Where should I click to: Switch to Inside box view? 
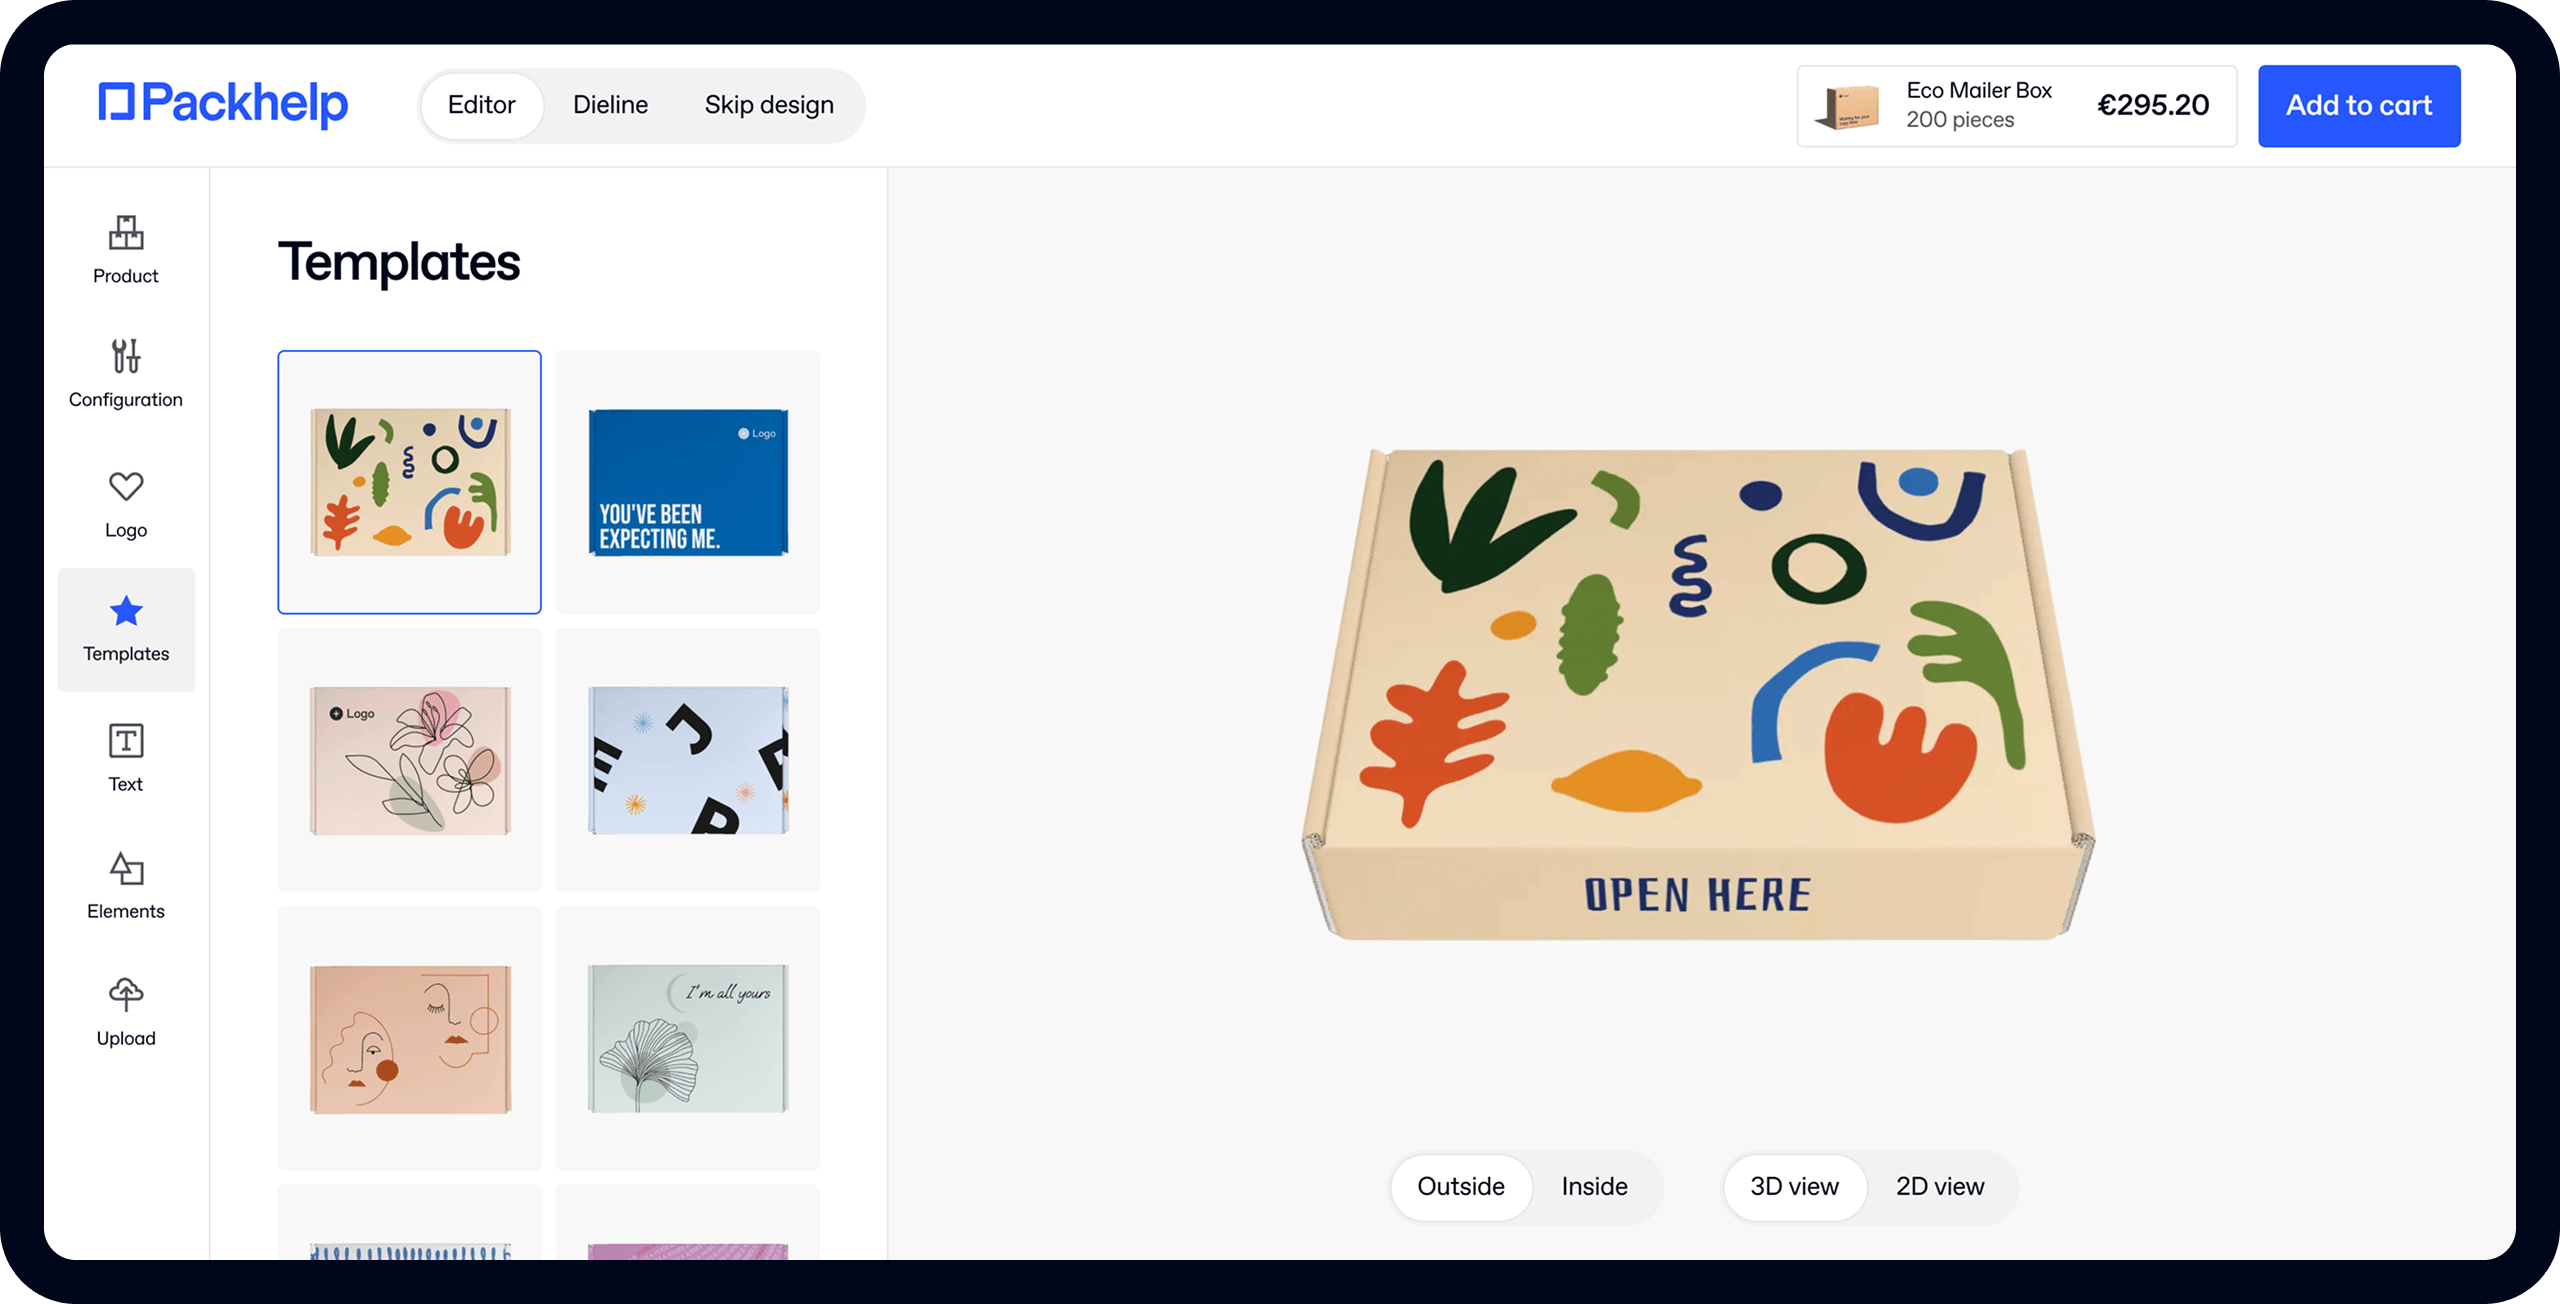[1594, 1187]
